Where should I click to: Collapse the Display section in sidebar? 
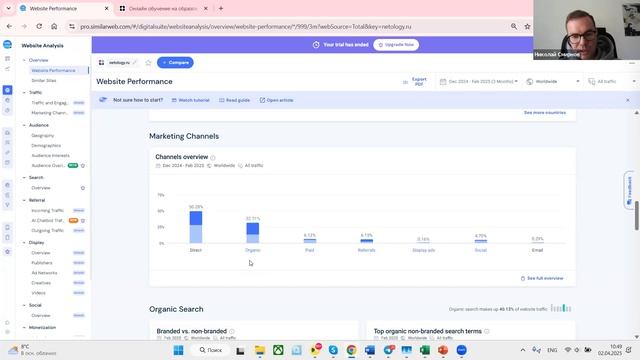(24, 242)
